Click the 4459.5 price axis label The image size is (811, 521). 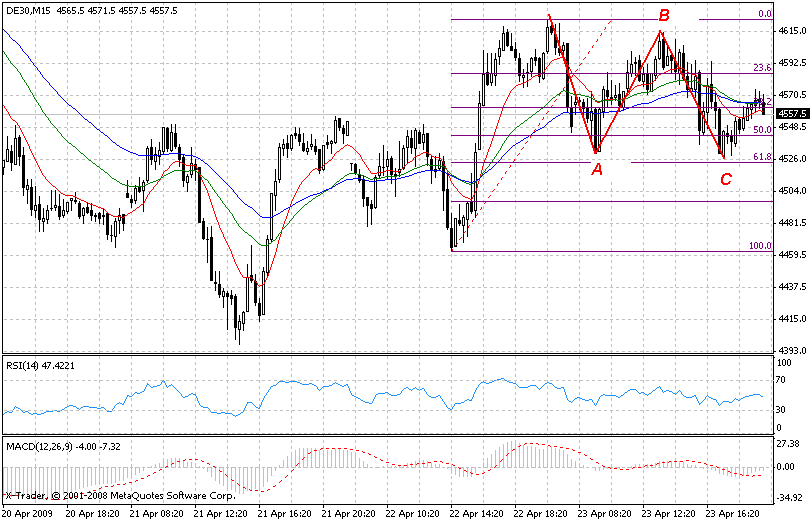[x=792, y=255]
